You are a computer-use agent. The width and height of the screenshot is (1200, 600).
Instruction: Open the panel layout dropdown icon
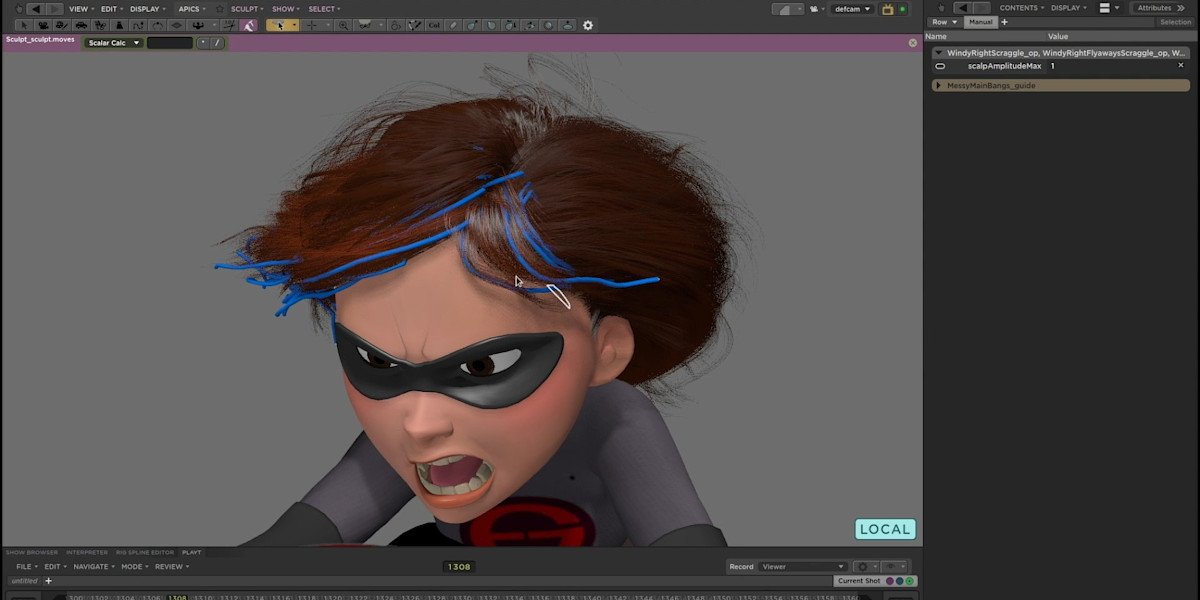tap(1108, 8)
